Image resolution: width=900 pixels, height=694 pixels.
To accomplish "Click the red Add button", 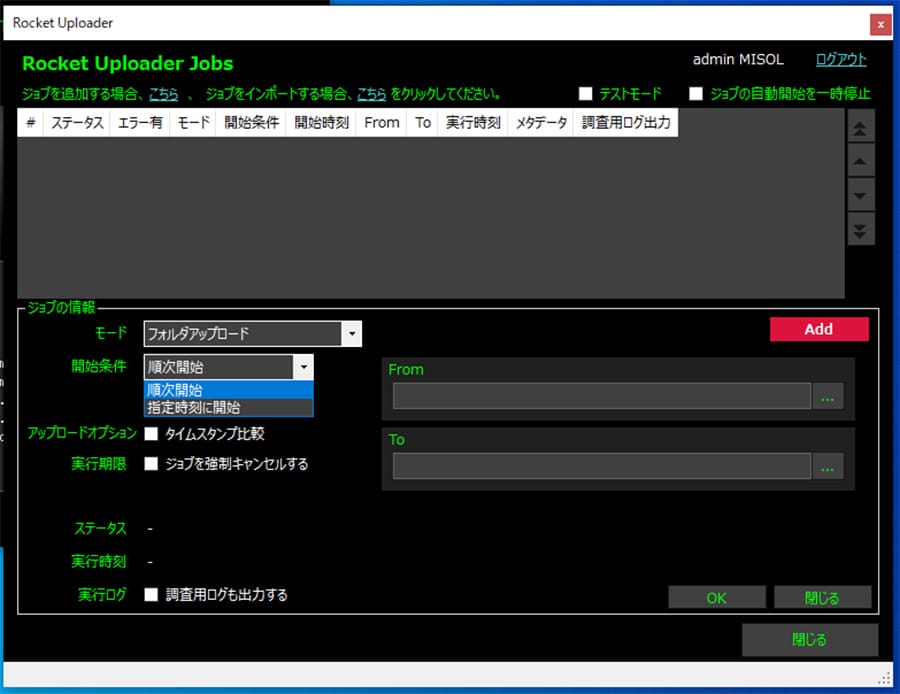I will coord(819,329).
